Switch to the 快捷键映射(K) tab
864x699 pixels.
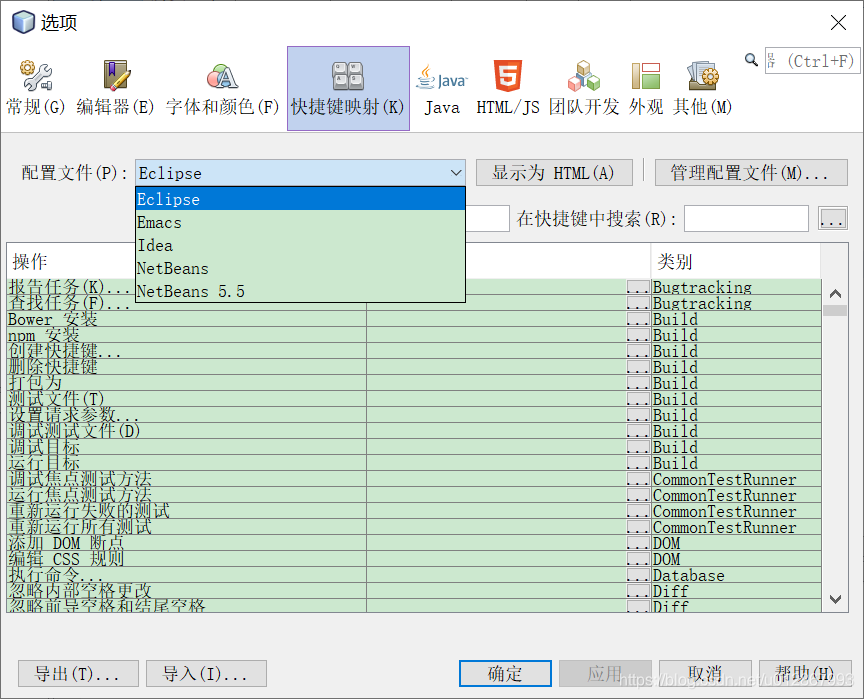347,75
